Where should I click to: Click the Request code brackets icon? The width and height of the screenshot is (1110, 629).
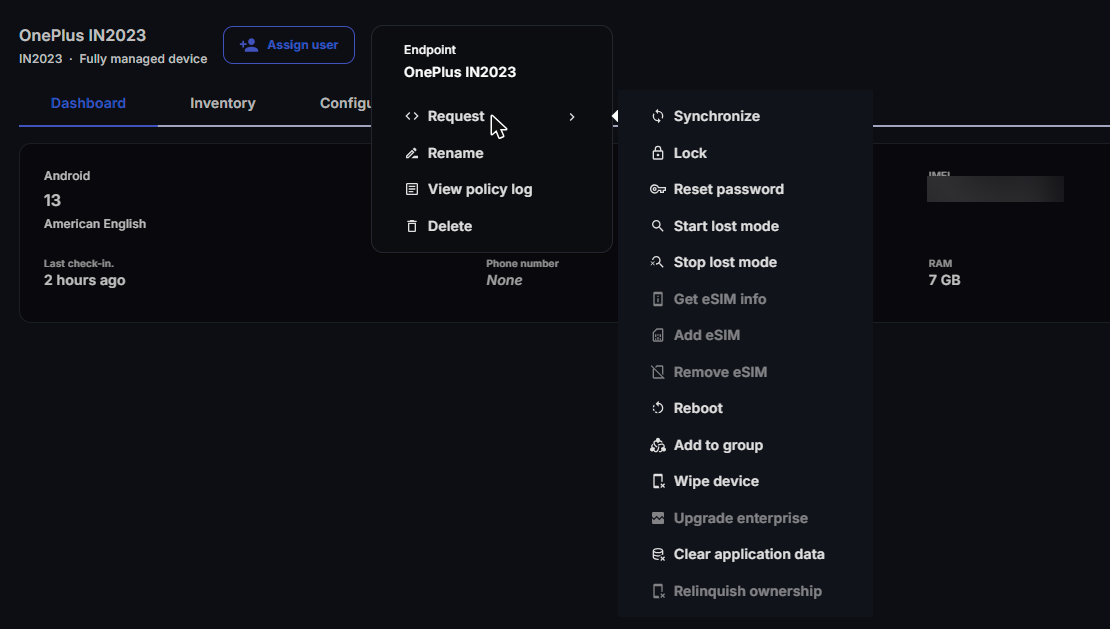tap(412, 116)
